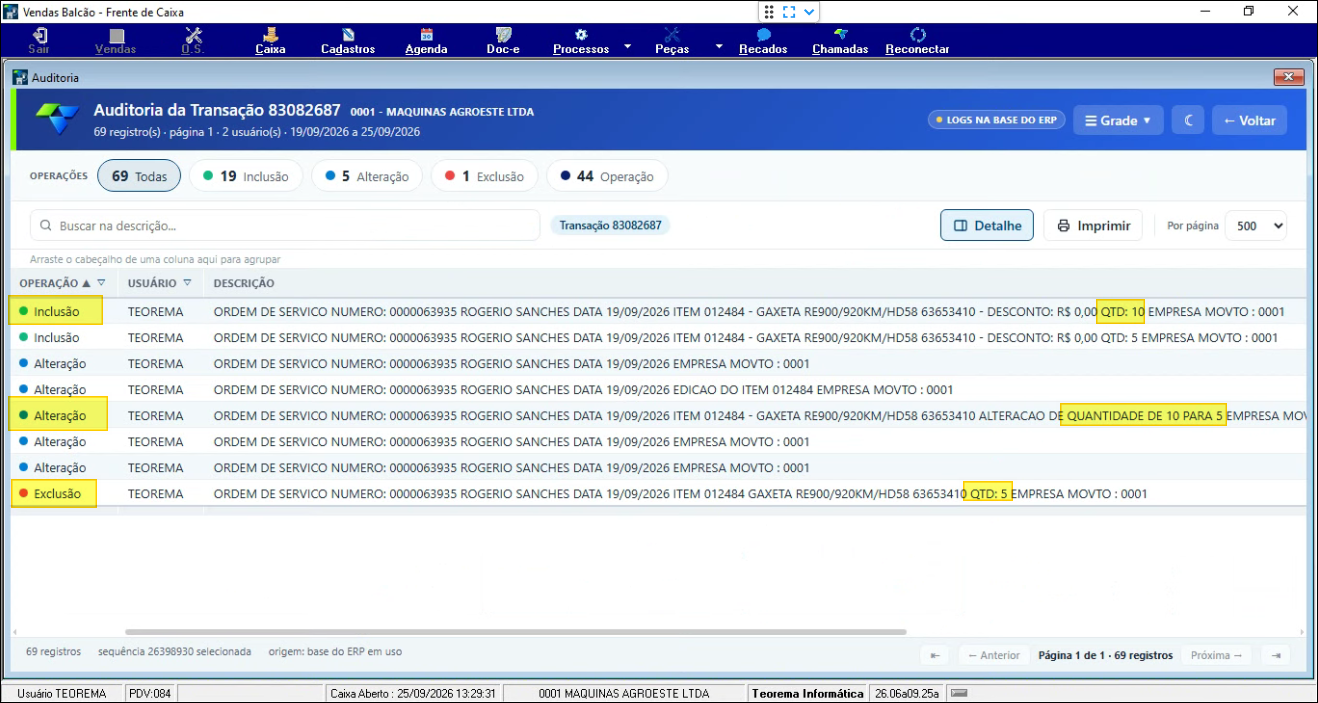Image resolution: width=1318 pixels, height=703 pixels.
Task: Click the DESCRIÇÃO column header
Action: [x=244, y=283]
